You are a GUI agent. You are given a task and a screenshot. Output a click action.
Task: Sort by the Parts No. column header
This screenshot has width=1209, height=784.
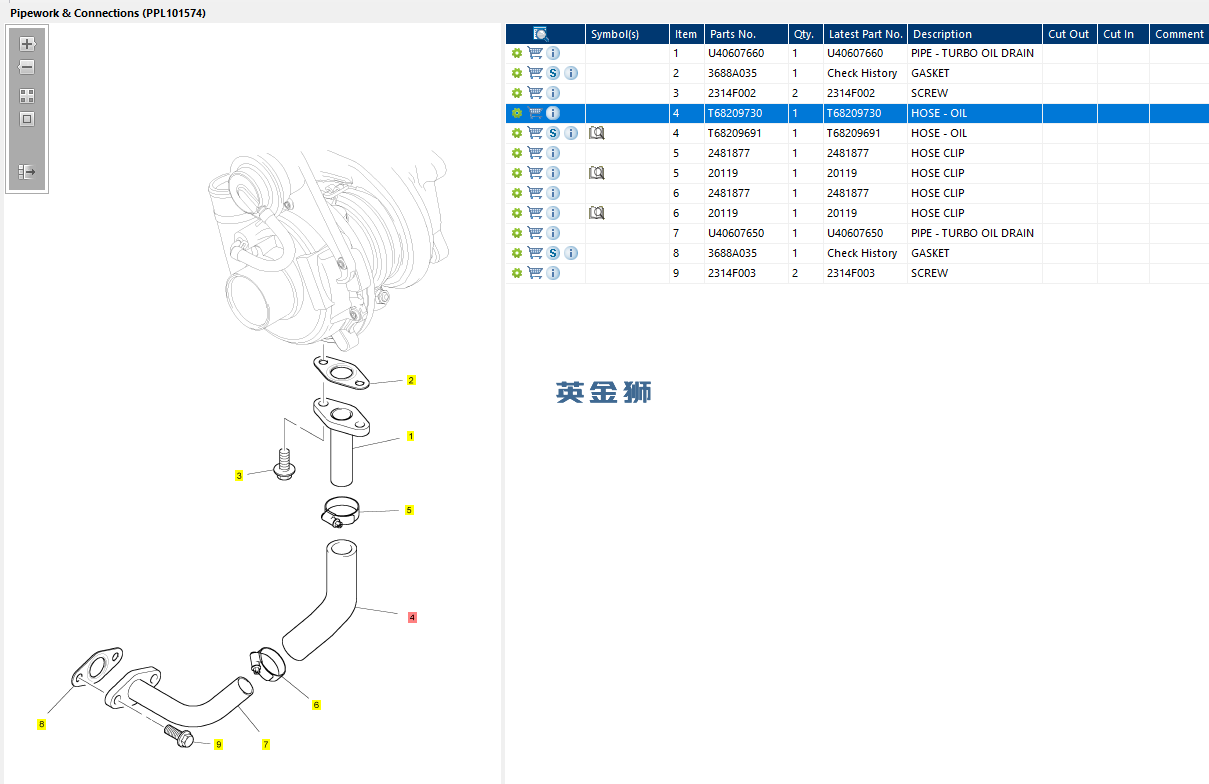tap(745, 34)
